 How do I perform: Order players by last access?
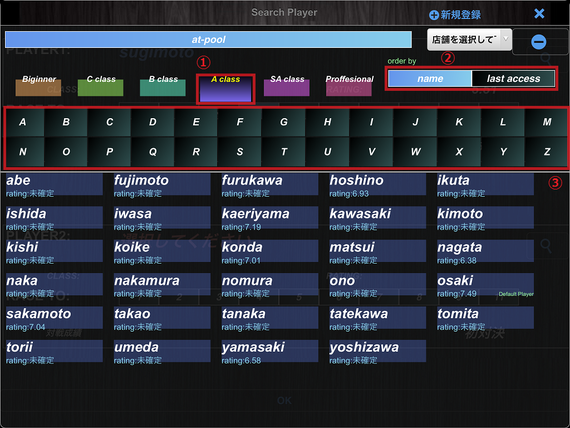[513, 79]
